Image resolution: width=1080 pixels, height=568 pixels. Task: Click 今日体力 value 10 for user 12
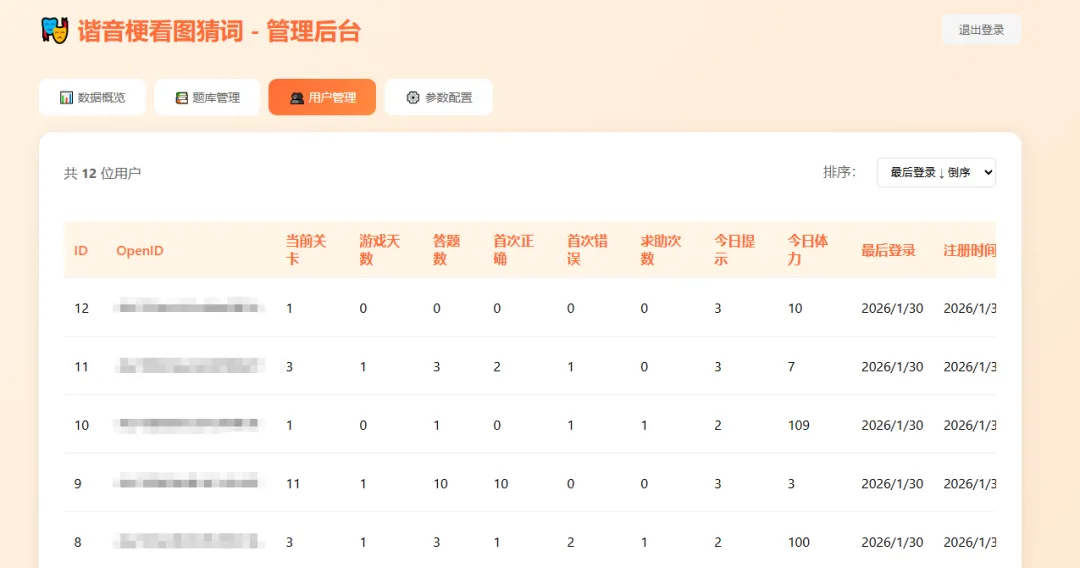[795, 308]
